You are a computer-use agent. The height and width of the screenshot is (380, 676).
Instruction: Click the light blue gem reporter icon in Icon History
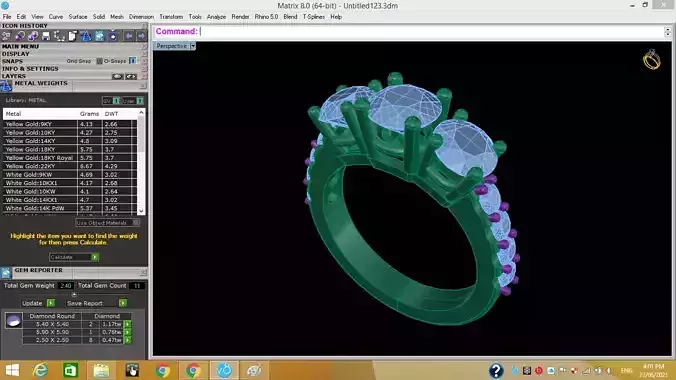coord(100,36)
